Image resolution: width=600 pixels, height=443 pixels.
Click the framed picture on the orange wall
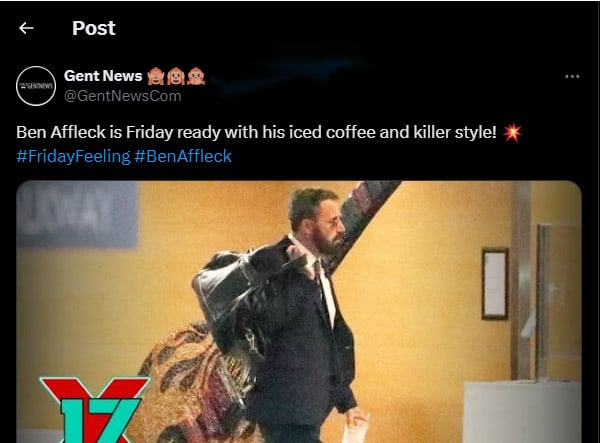click(495, 284)
